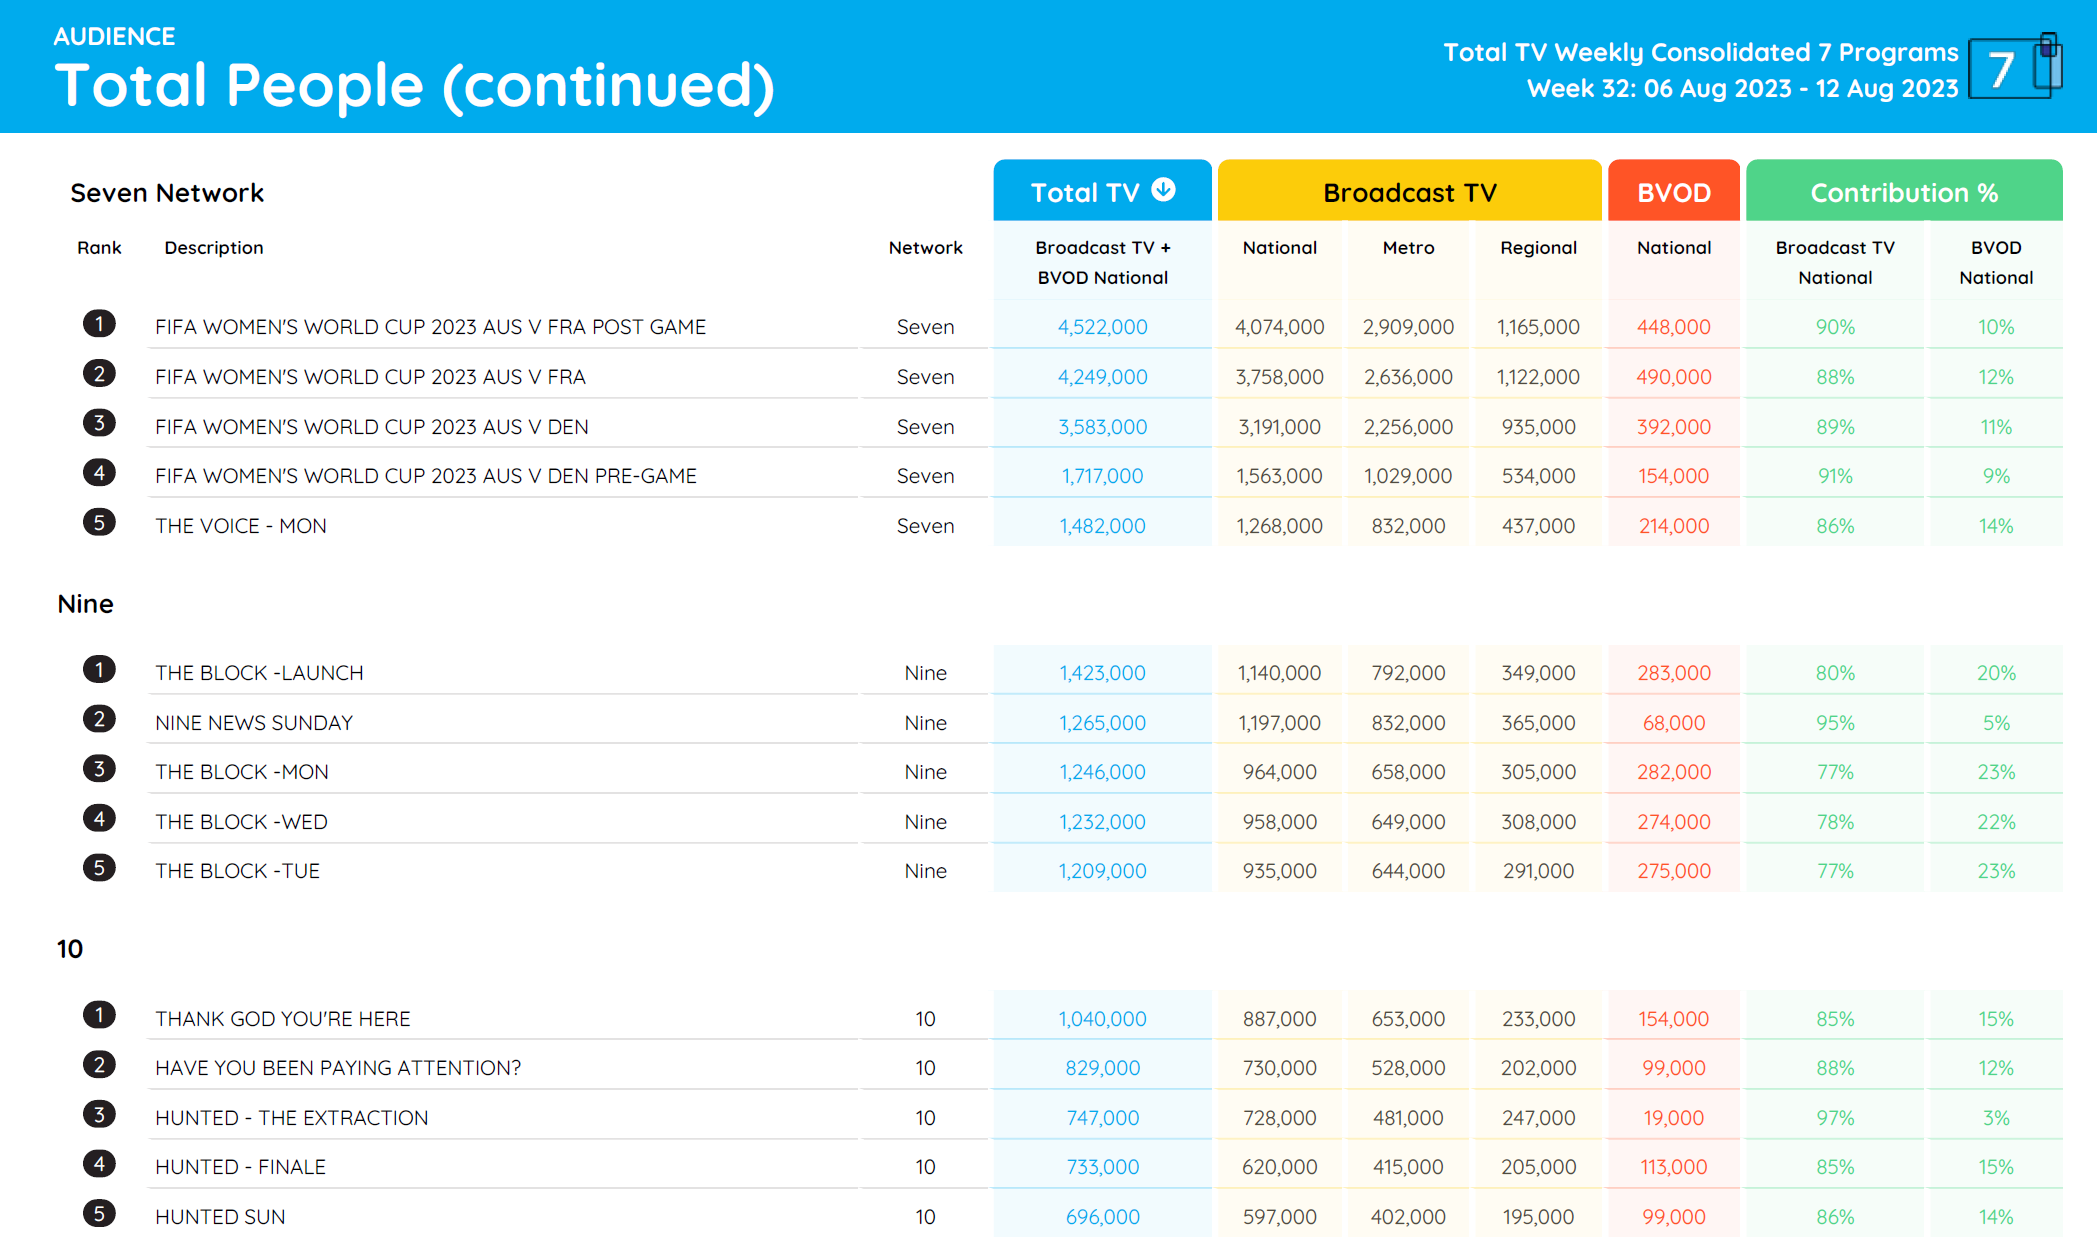Click the 4,522,000 Total TV value
This screenshot has width=2097, height=1258.
1102,327
